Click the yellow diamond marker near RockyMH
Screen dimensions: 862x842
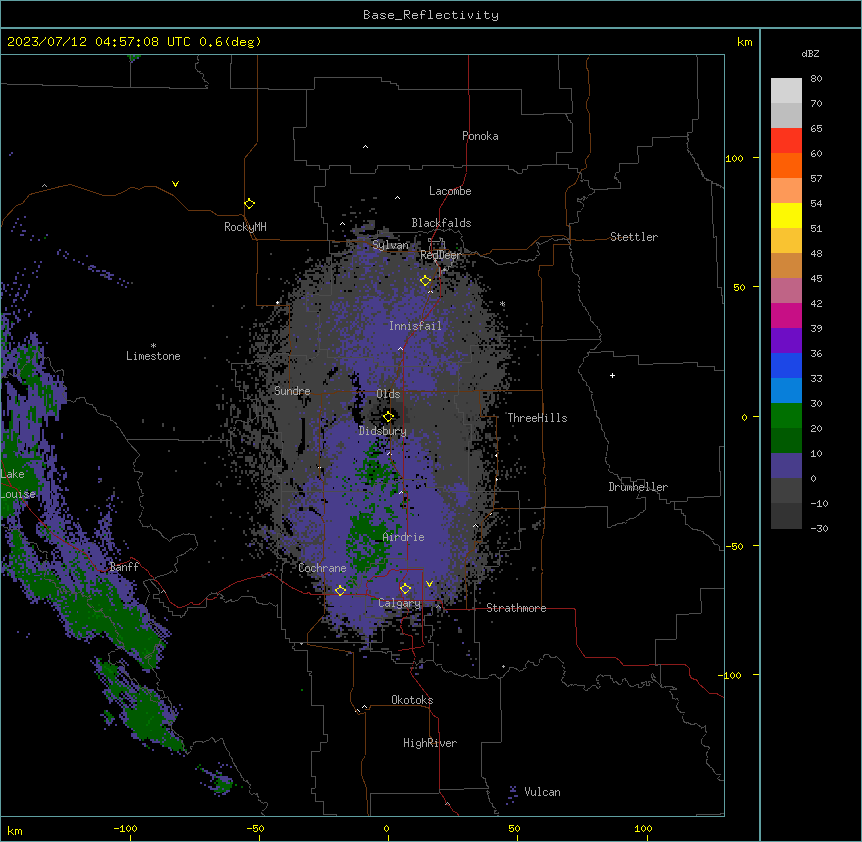pos(250,204)
